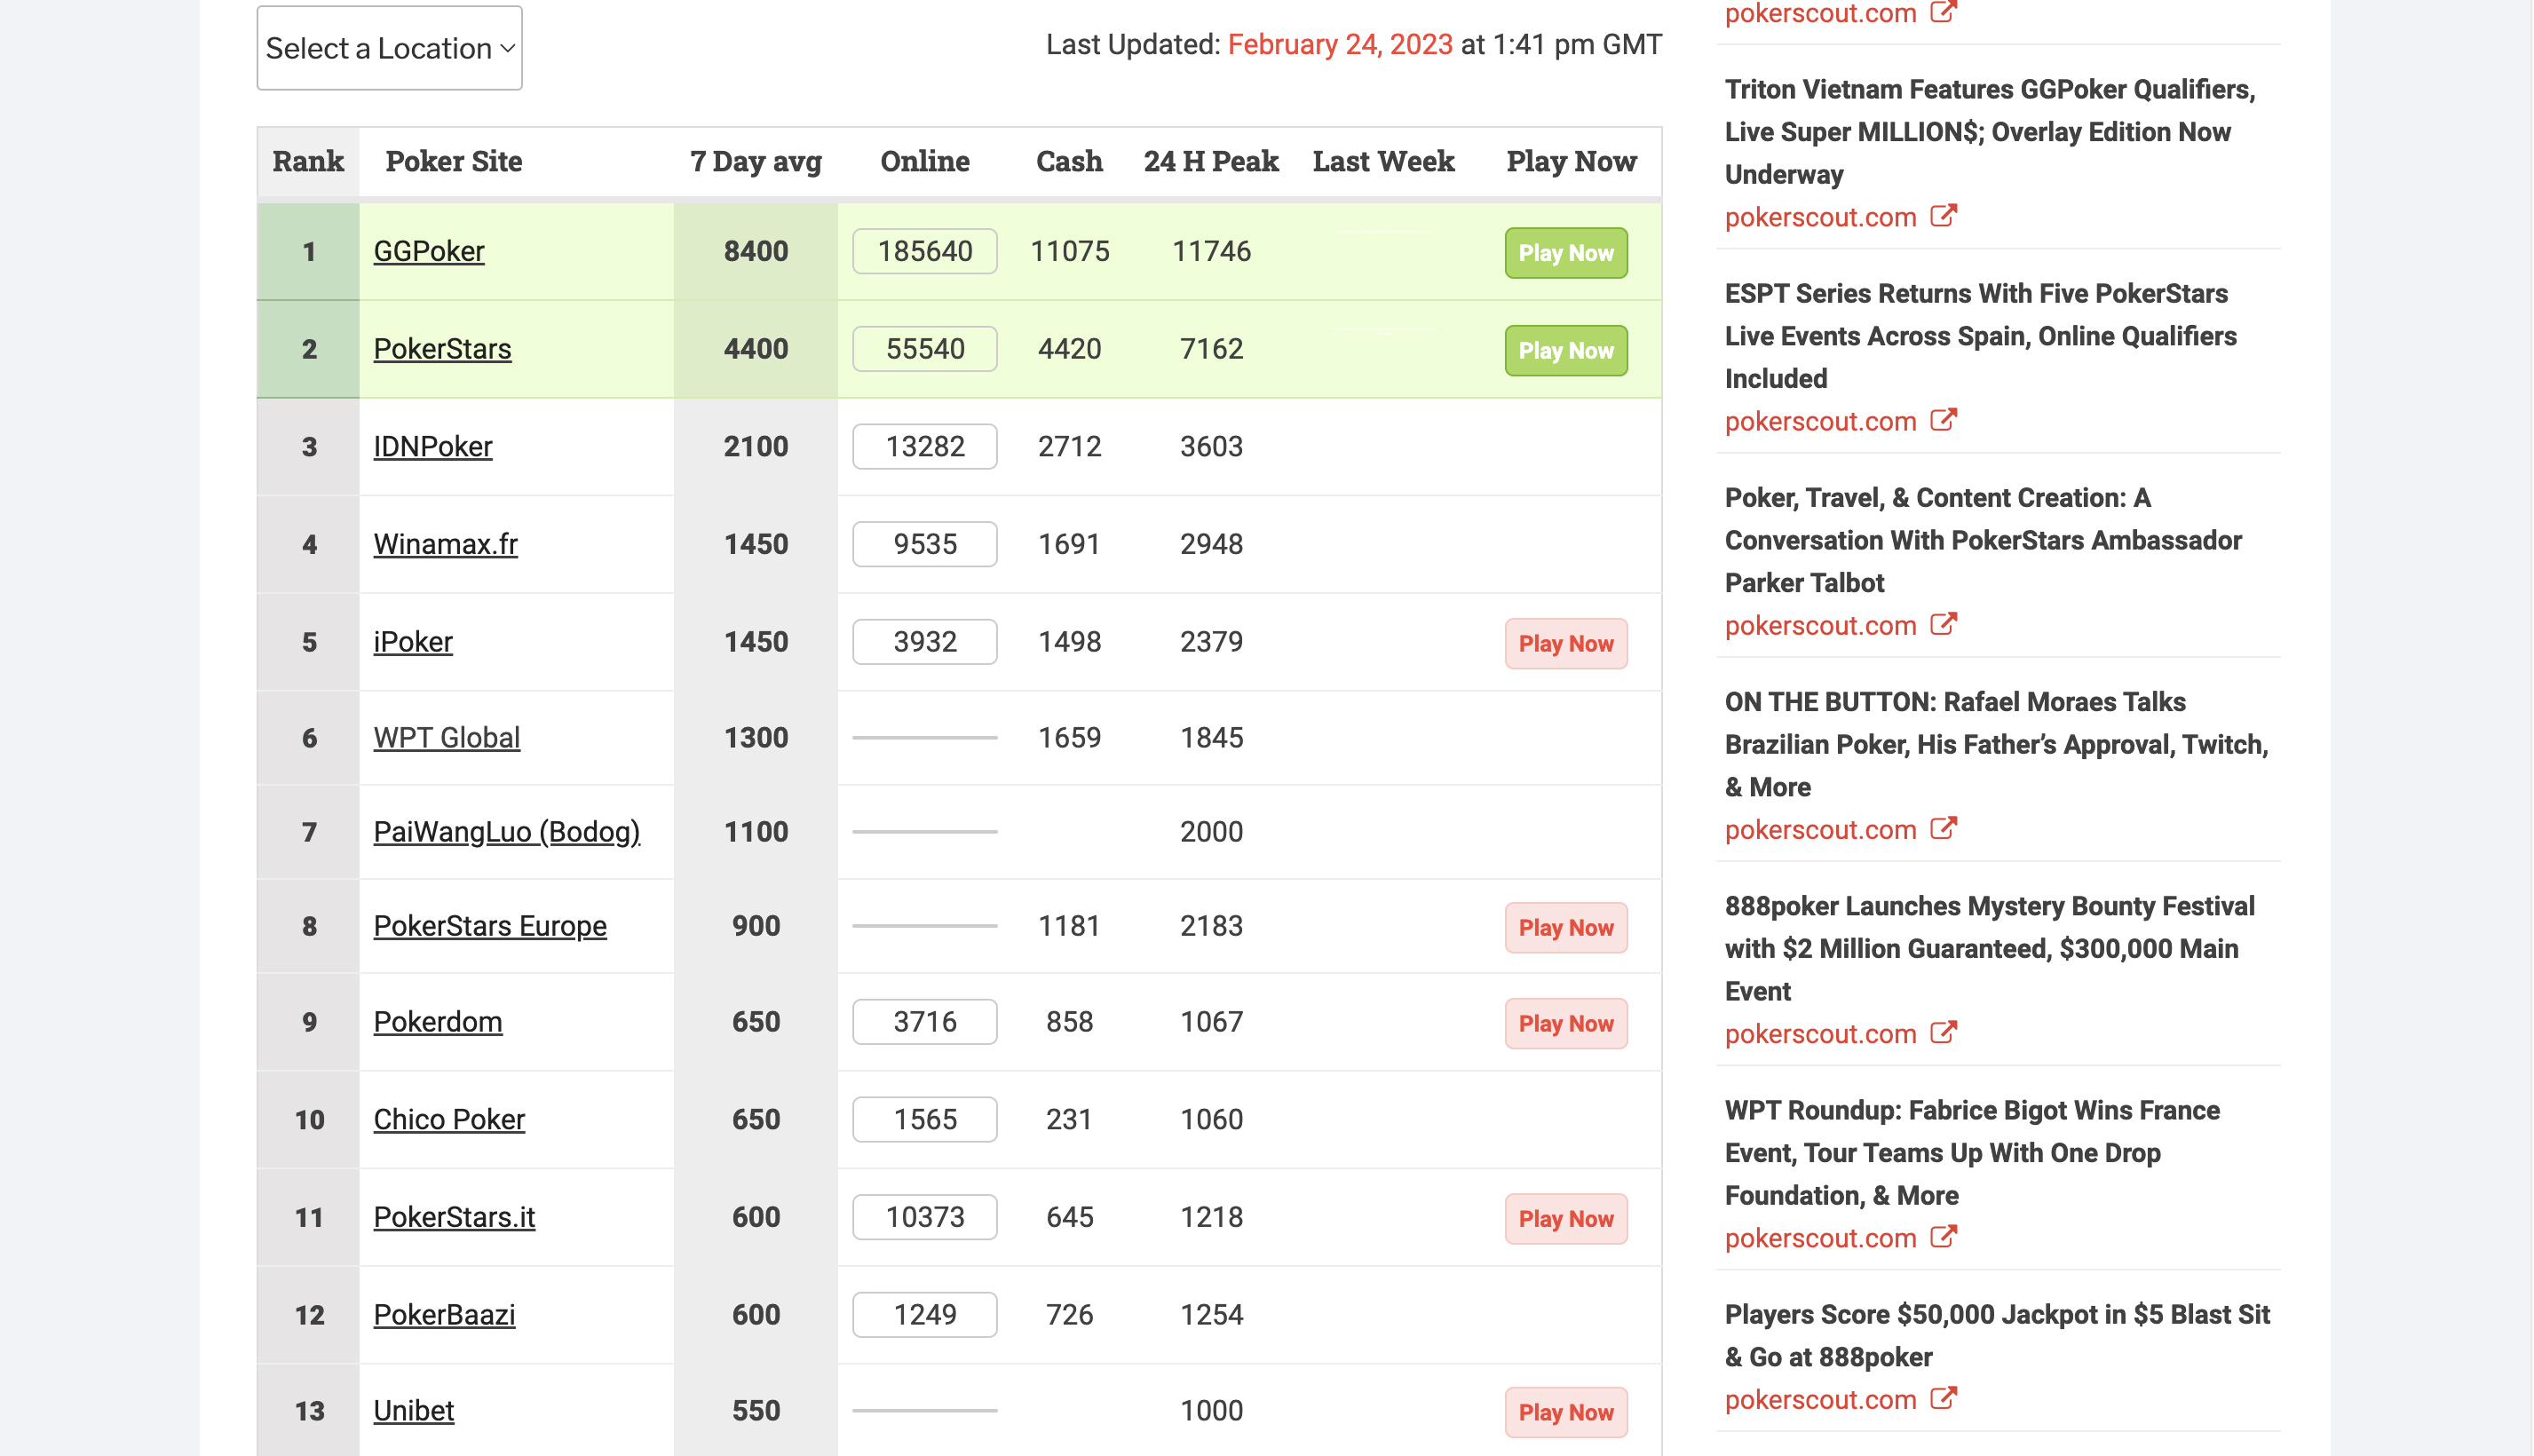Open Rafael Moraes ON THE BUTTON article
The image size is (2534, 1456).
[x=1996, y=744]
